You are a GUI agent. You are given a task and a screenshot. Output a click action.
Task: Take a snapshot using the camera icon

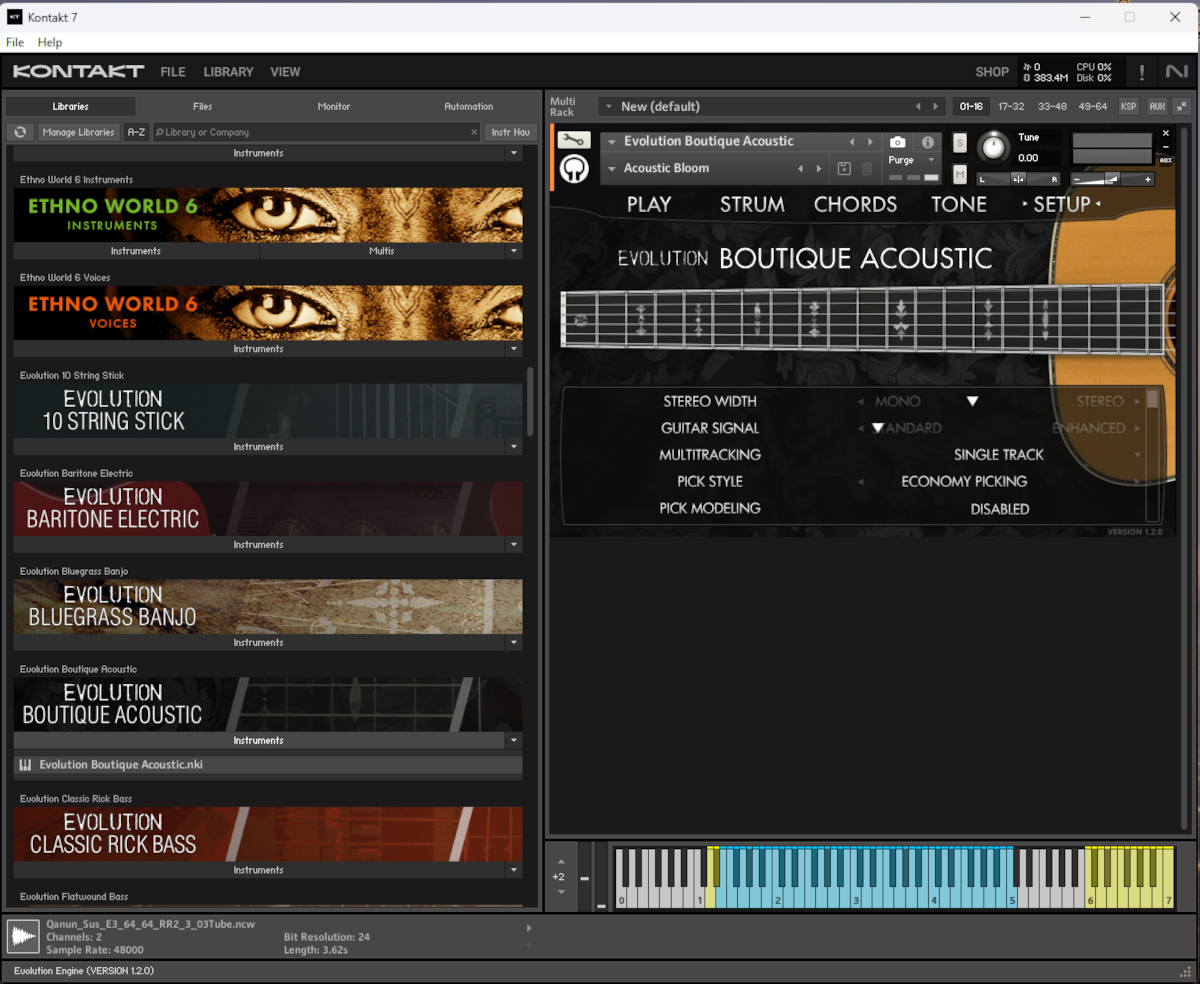(898, 142)
